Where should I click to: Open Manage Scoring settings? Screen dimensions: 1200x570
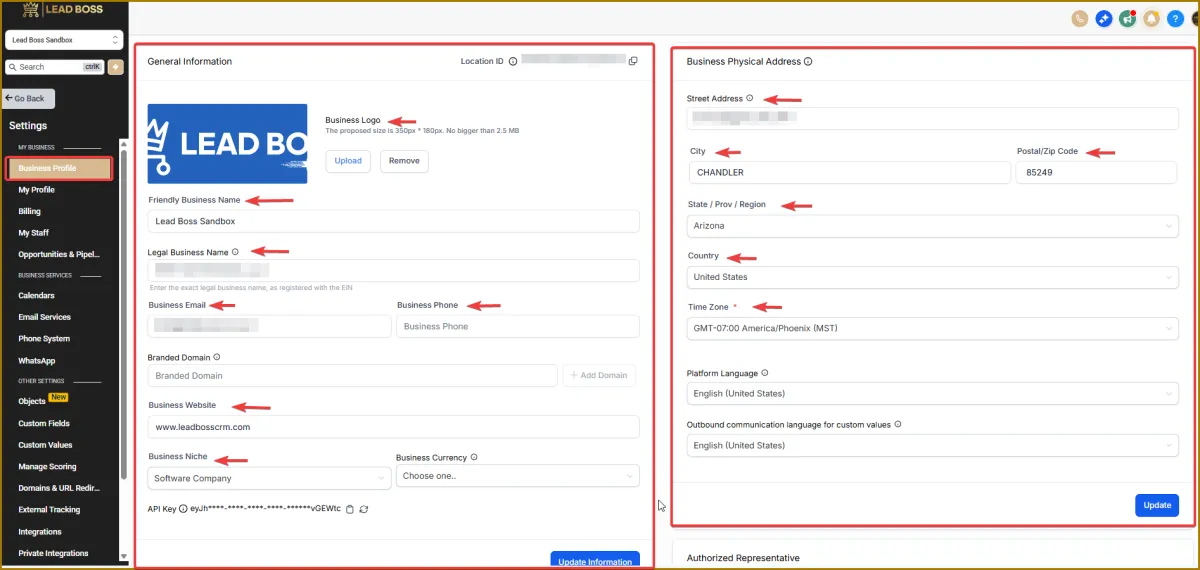[47, 467]
